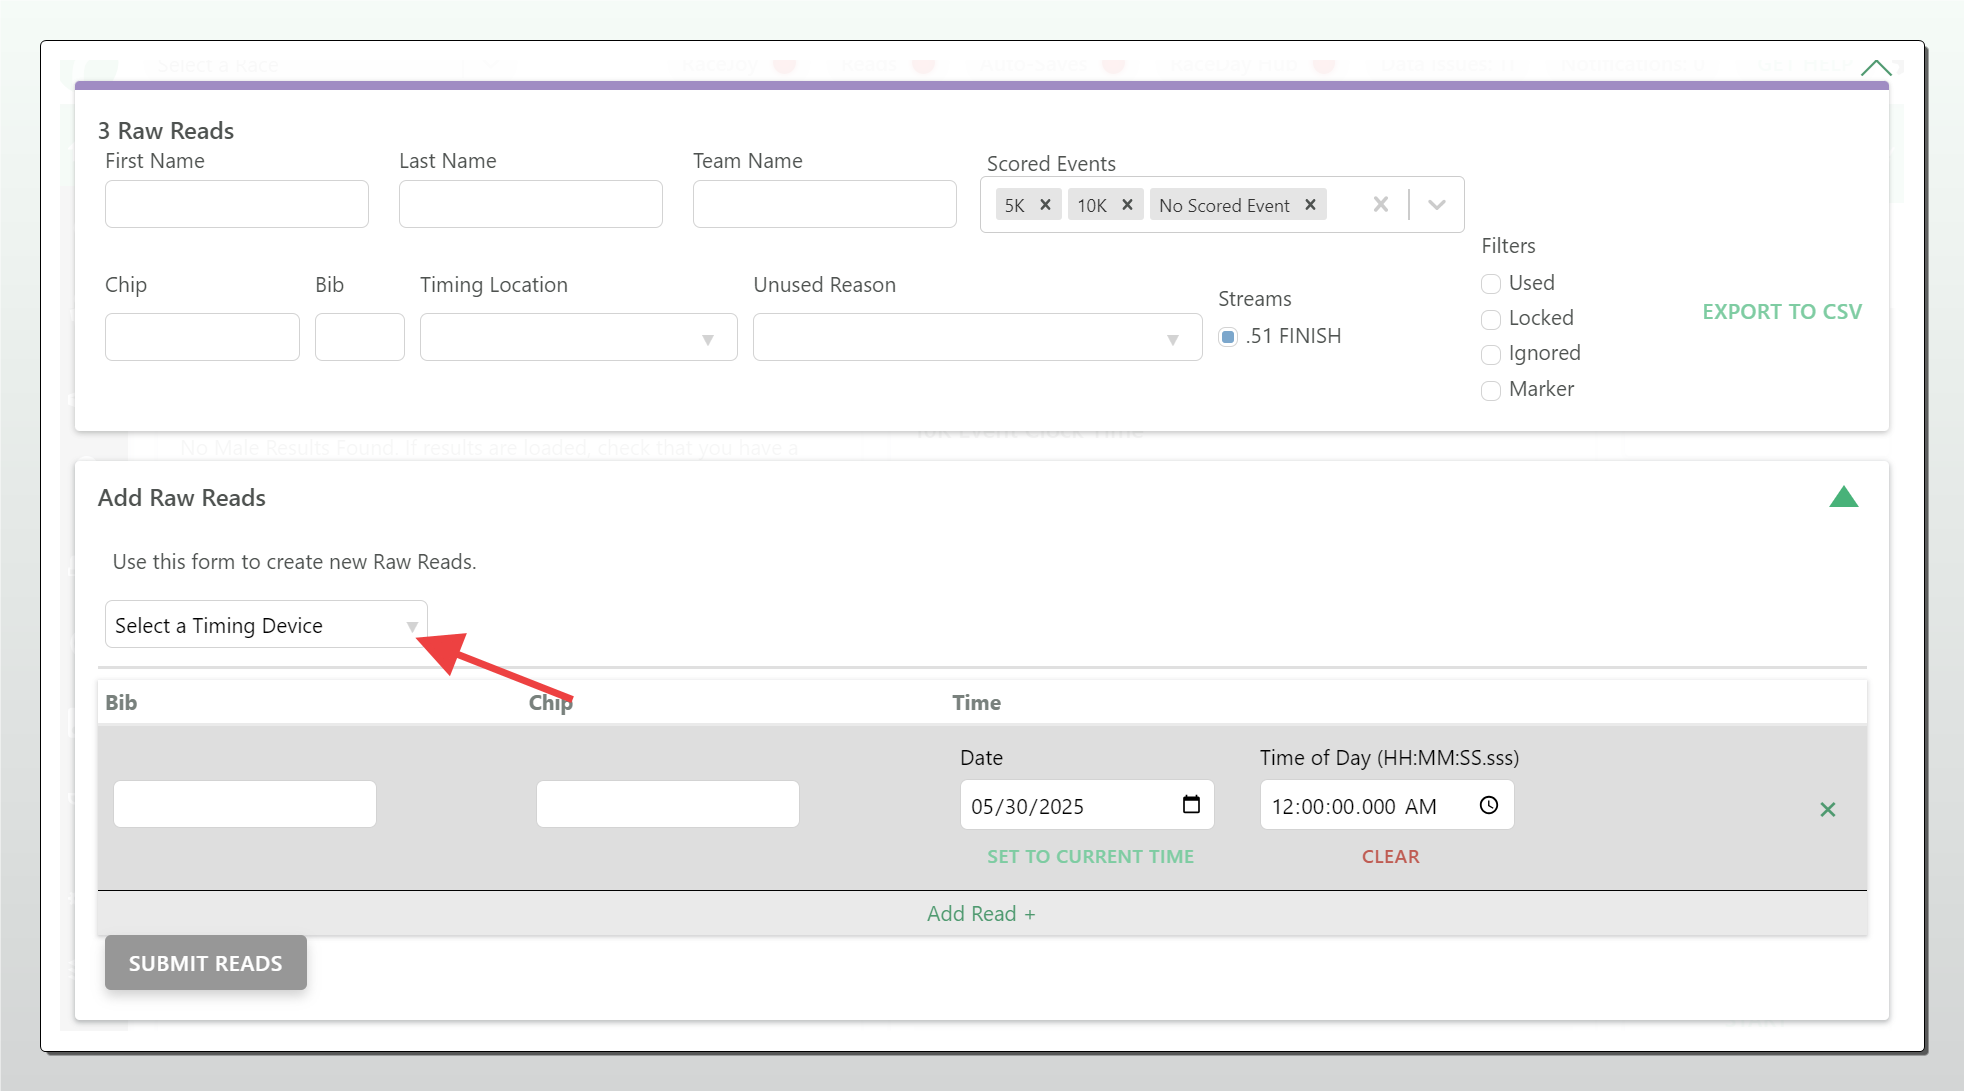Remove the No Scored Event tag
The image size is (1964, 1091).
(1310, 204)
